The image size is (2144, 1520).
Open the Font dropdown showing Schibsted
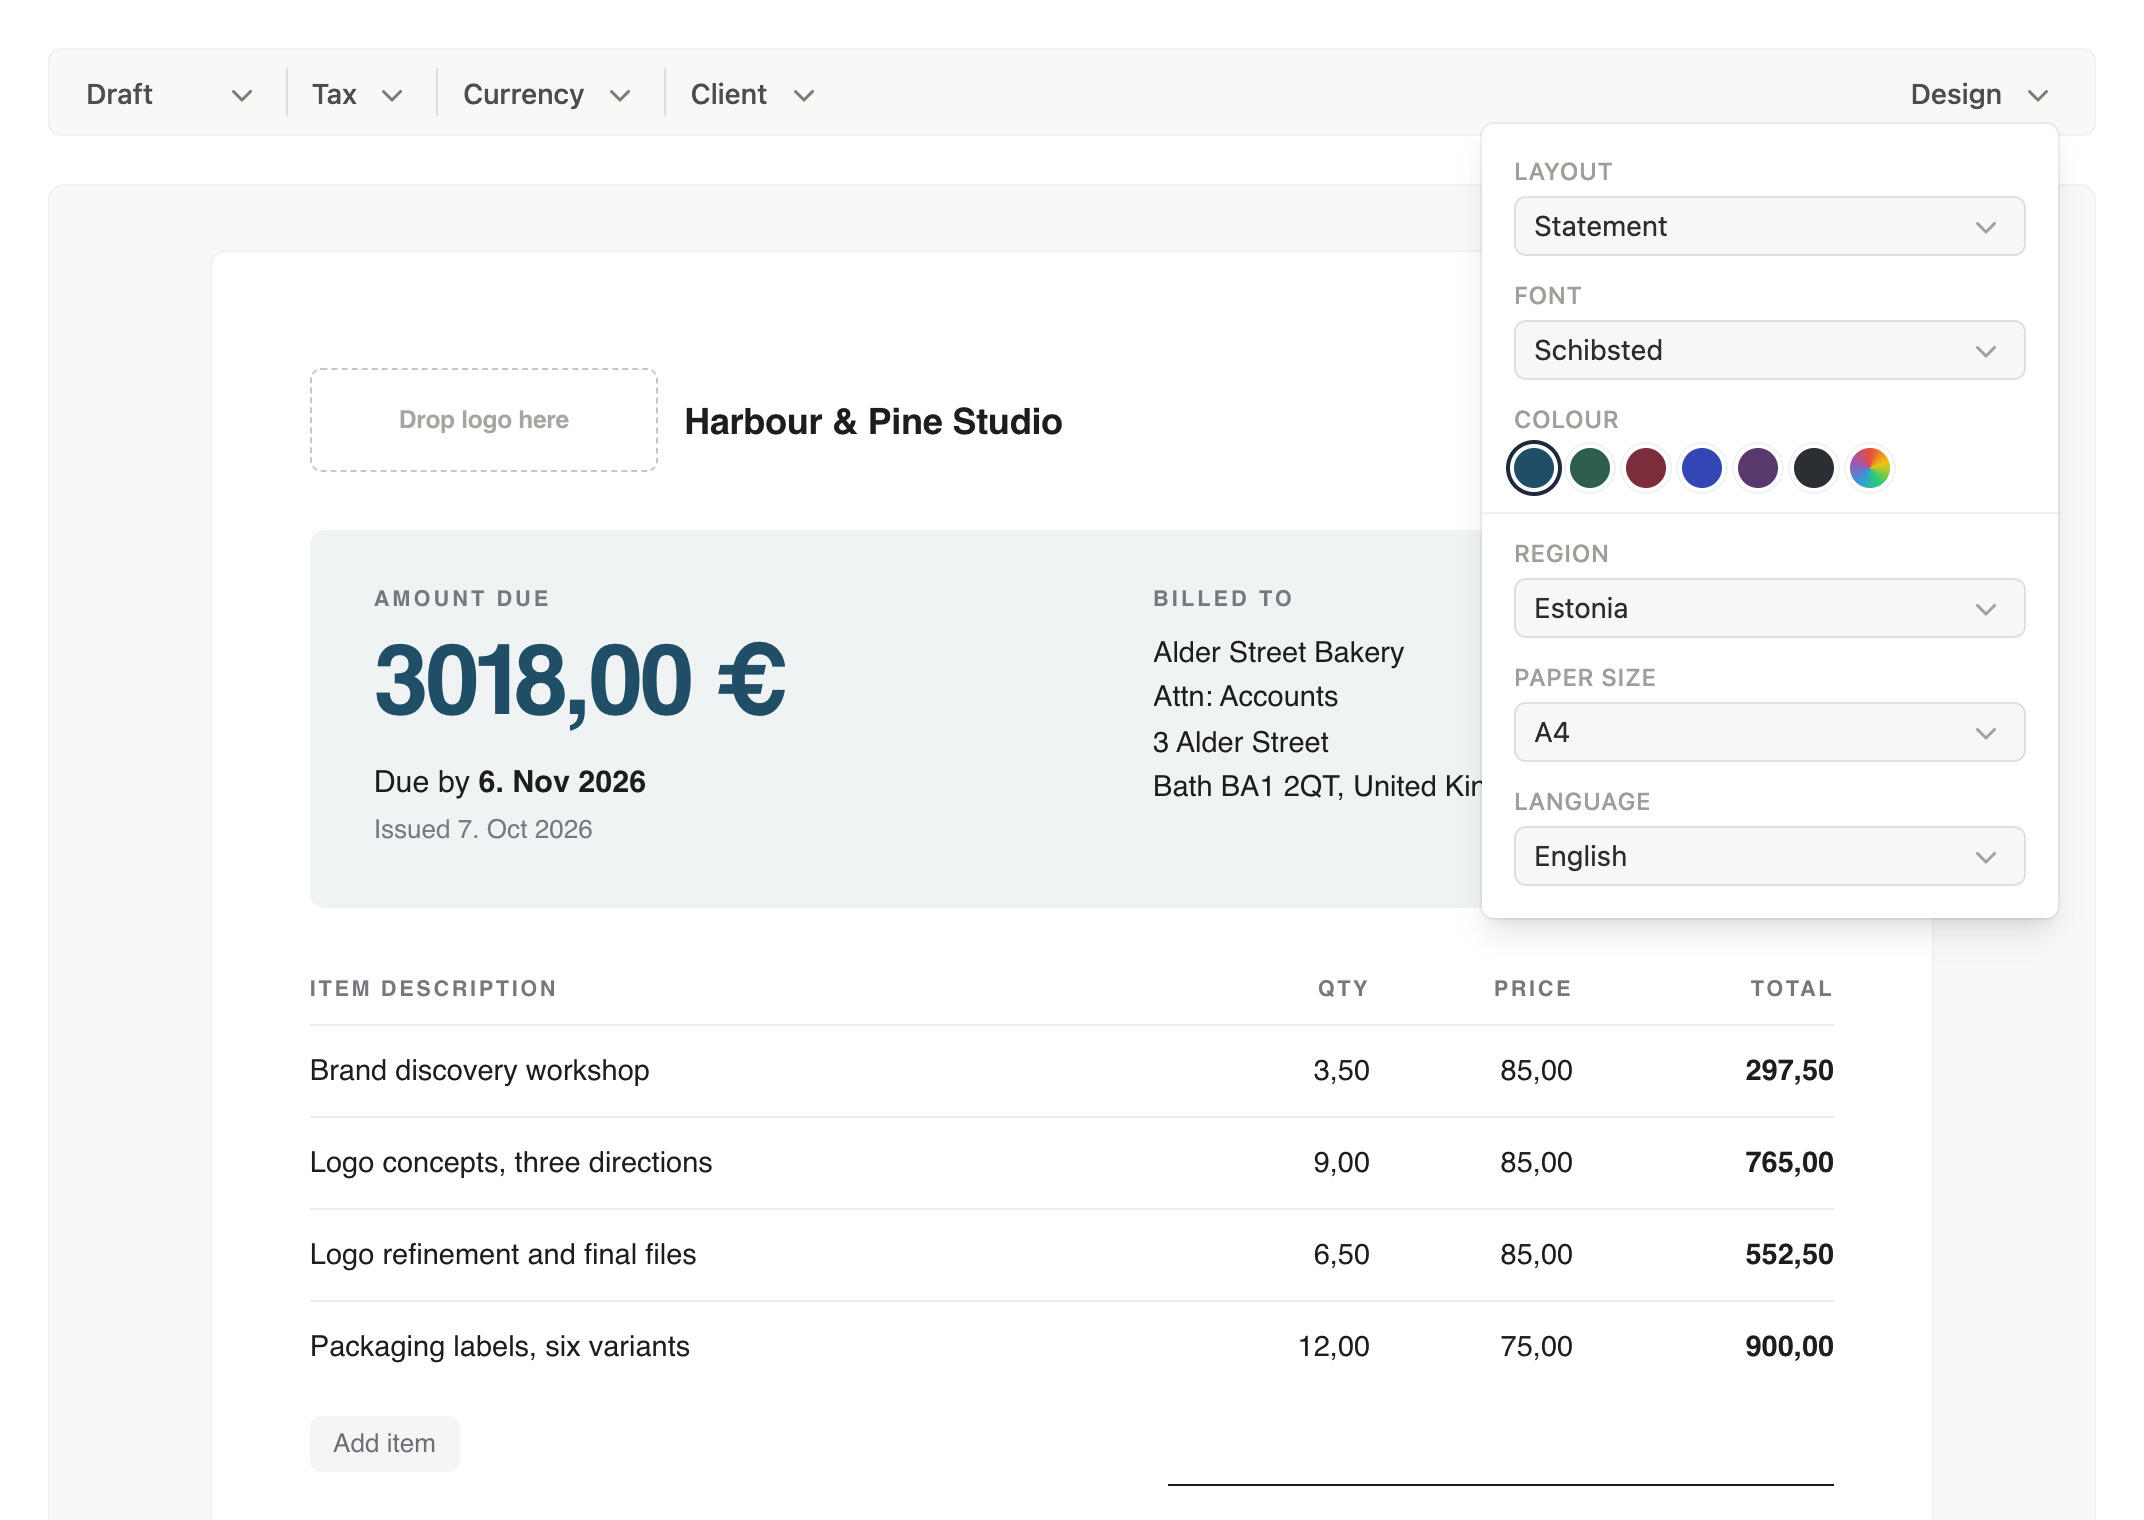click(x=1769, y=350)
